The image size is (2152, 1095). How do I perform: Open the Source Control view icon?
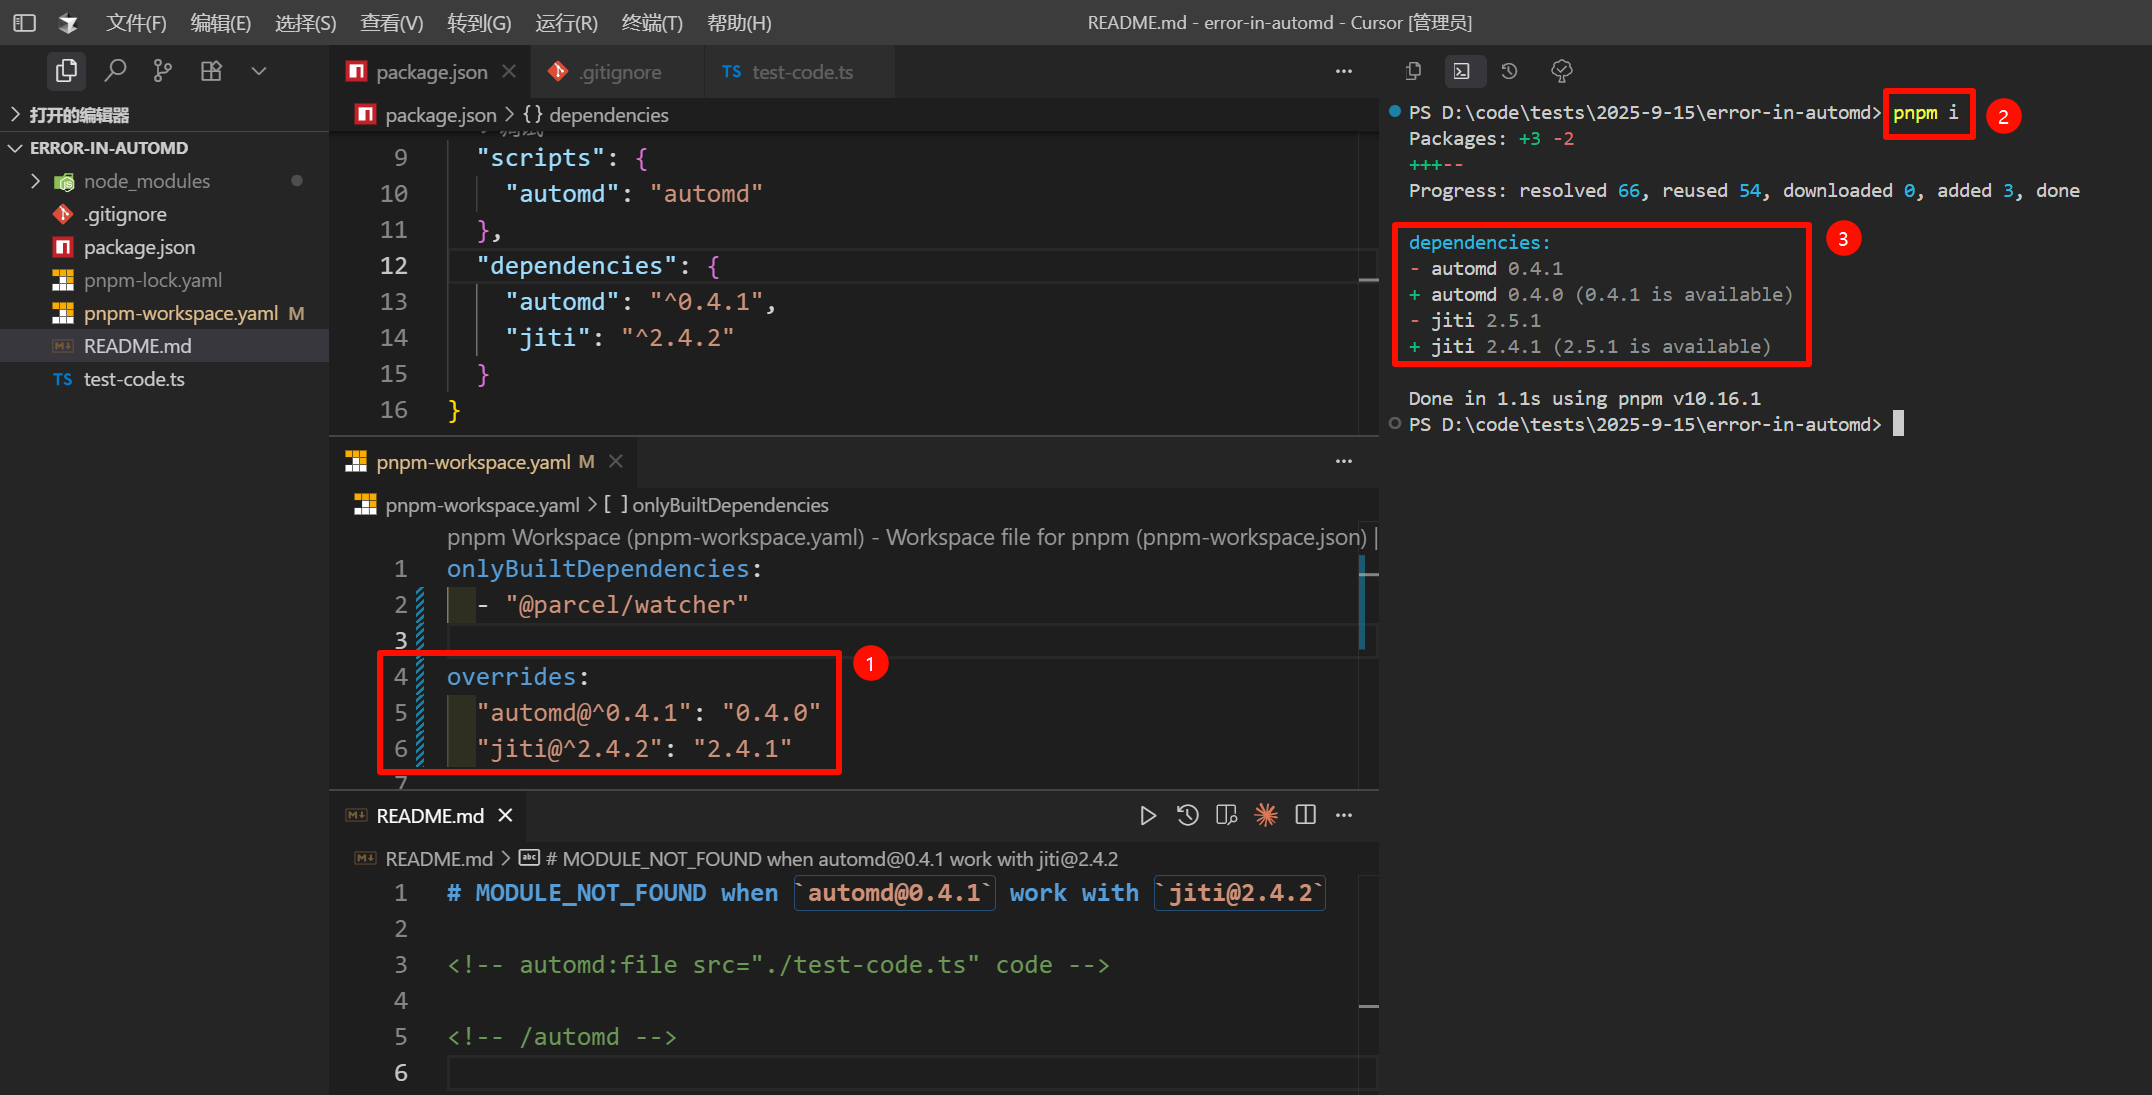coord(162,71)
